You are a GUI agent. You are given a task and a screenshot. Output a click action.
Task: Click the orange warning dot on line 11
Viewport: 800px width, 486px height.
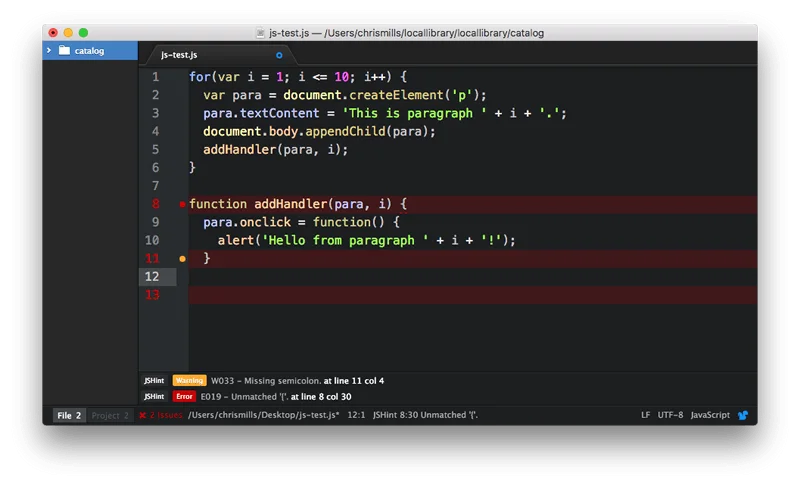tap(182, 258)
